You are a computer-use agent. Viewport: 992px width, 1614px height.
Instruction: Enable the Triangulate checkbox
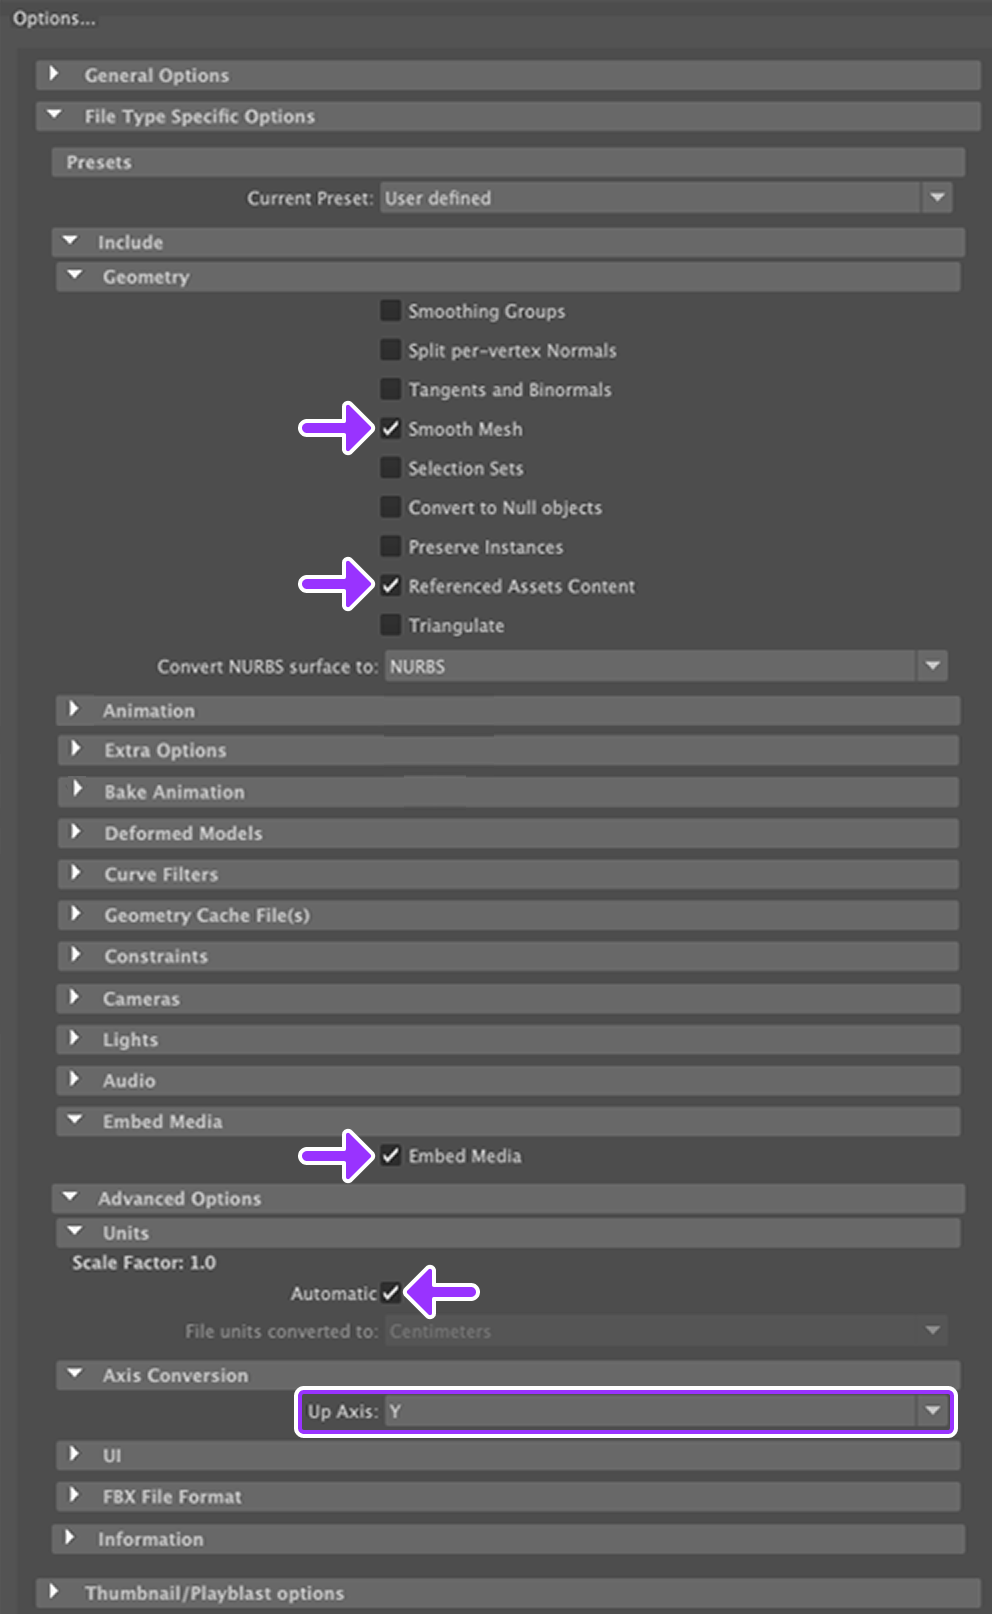pyautogui.click(x=391, y=625)
